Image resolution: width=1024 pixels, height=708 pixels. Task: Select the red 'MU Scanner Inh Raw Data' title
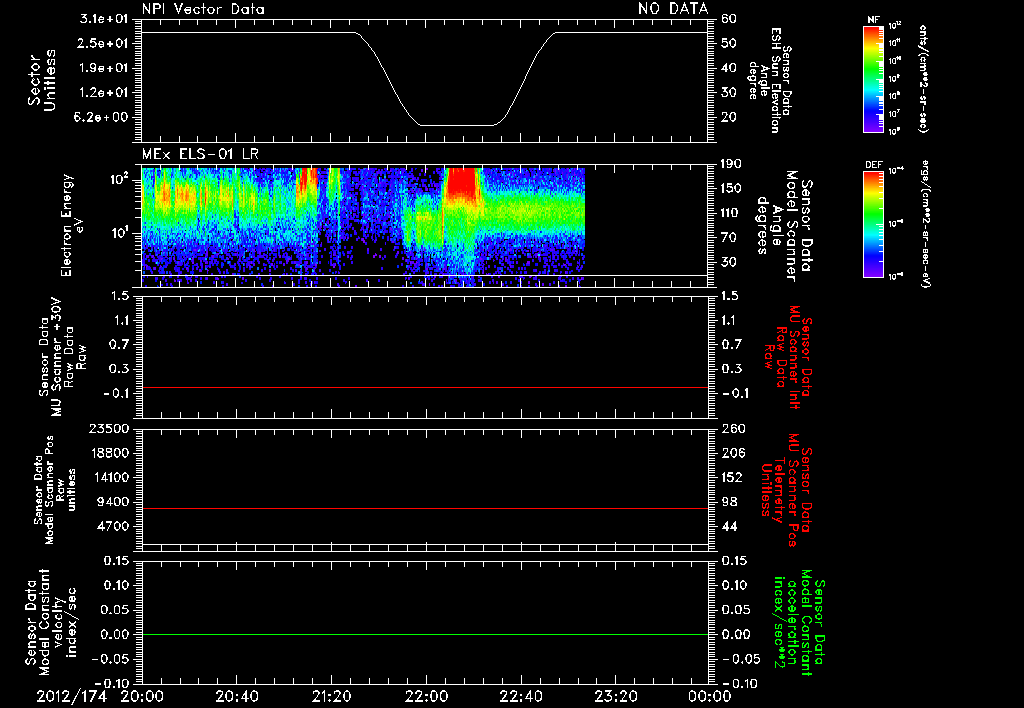[788, 357]
